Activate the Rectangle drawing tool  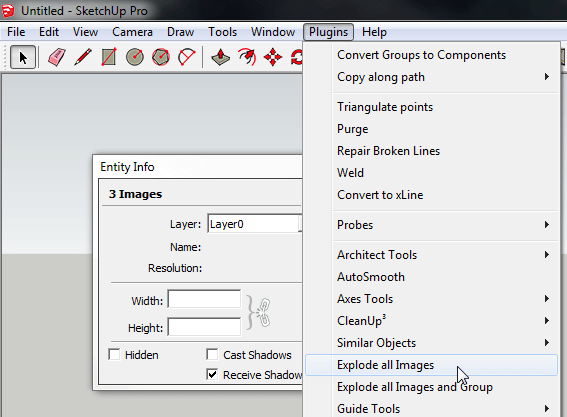coord(109,57)
